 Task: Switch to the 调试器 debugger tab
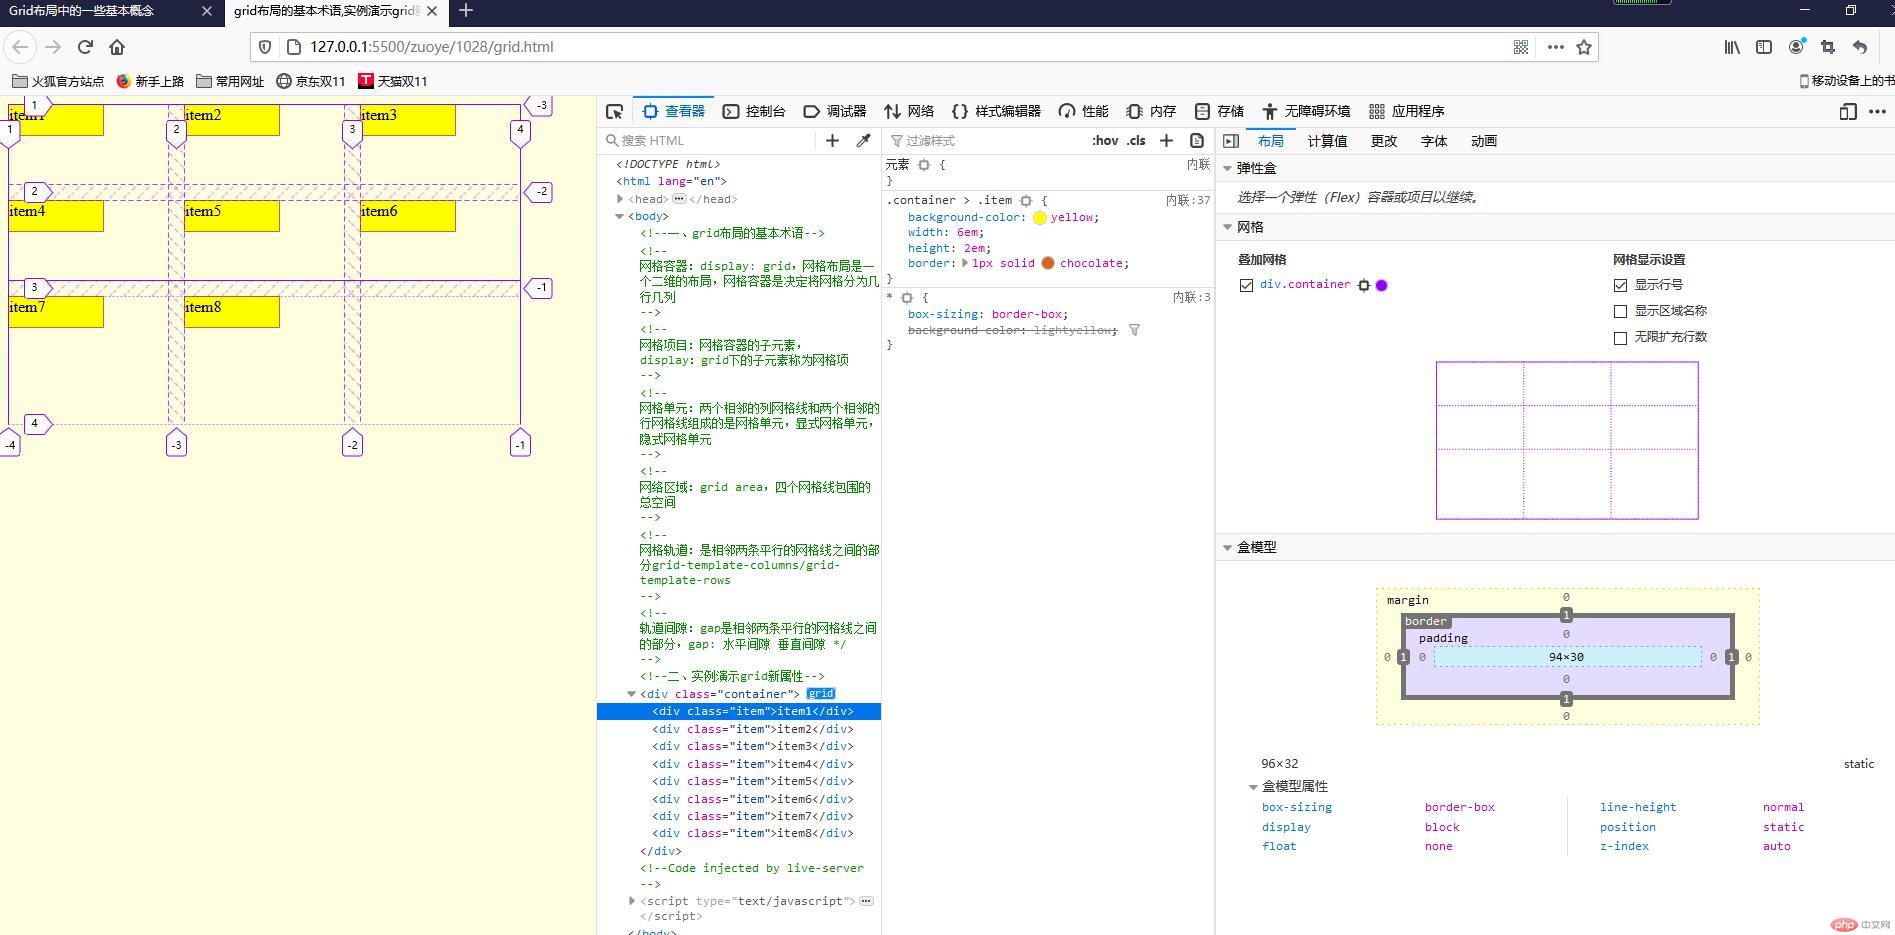(x=835, y=111)
